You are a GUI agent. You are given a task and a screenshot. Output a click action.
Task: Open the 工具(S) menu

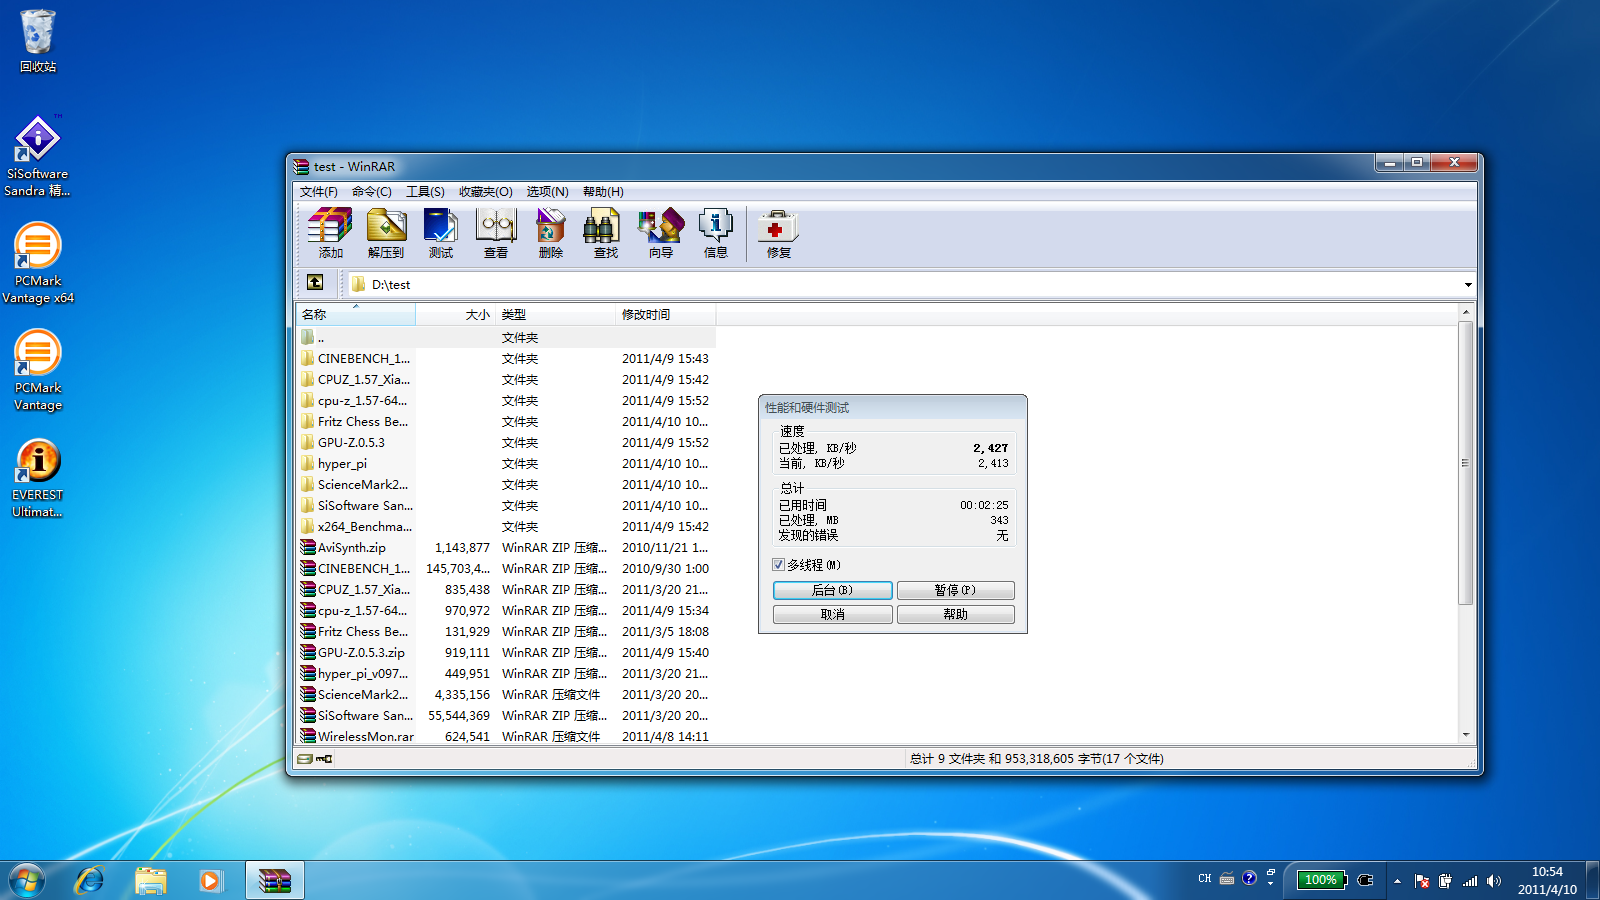[x=425, y=192]
